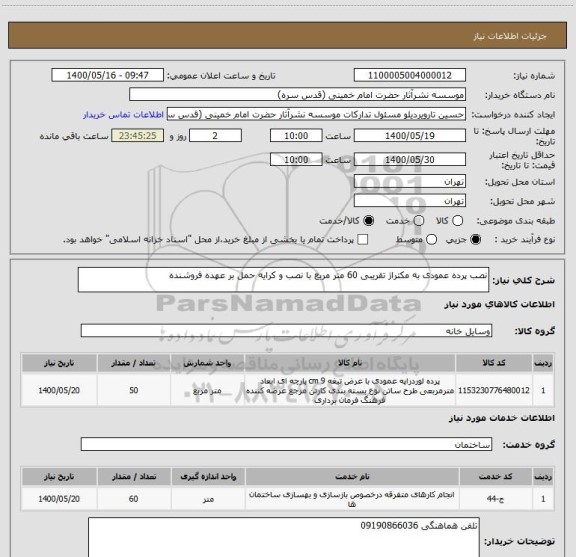
Task: Click the price validity hour field
Action: pyautogui.click(x=296, y=159)
